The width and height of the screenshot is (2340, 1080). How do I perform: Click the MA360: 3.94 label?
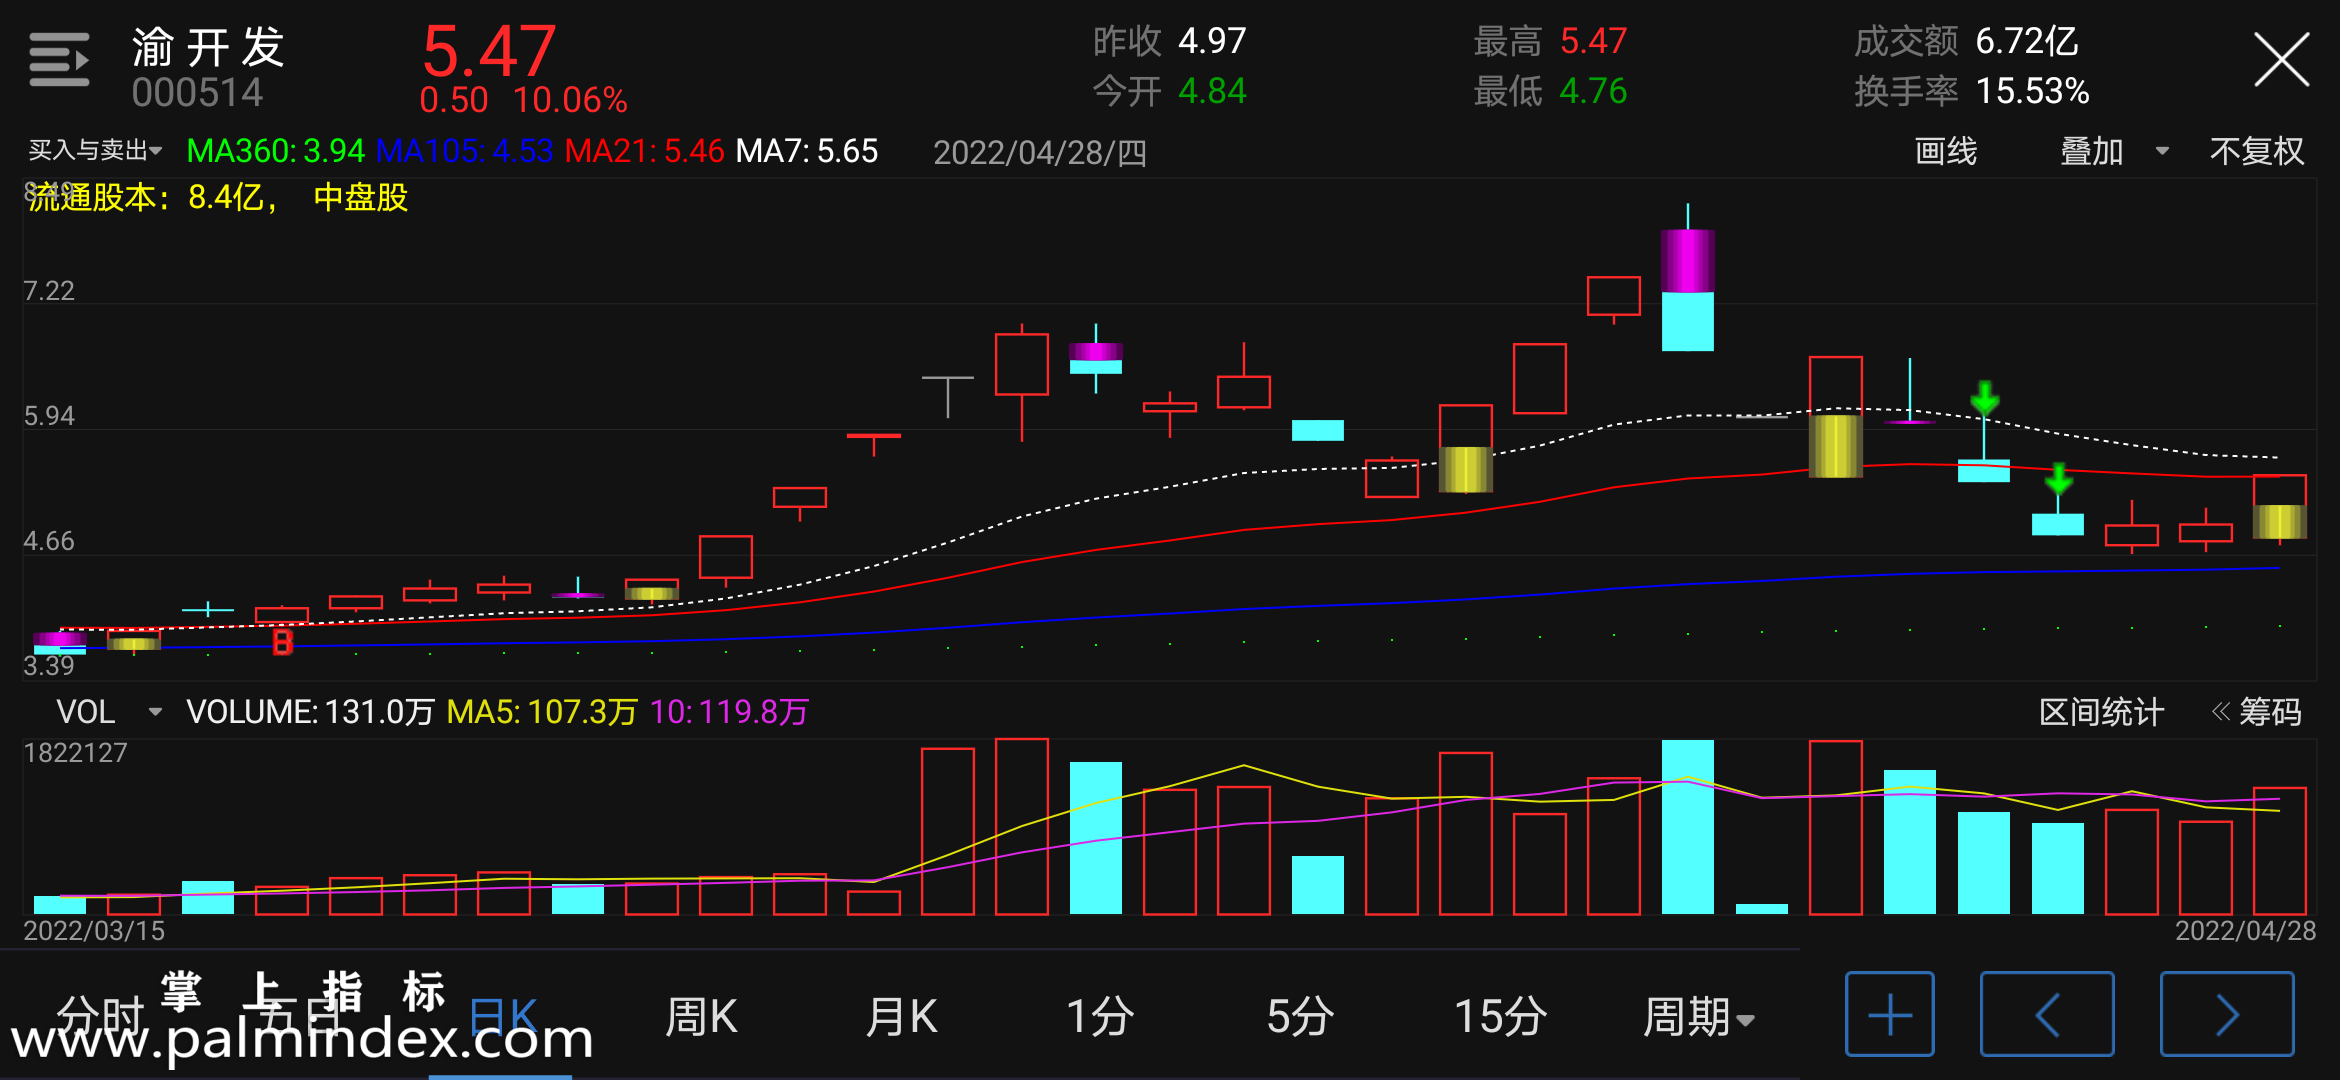tap(276, 151)
